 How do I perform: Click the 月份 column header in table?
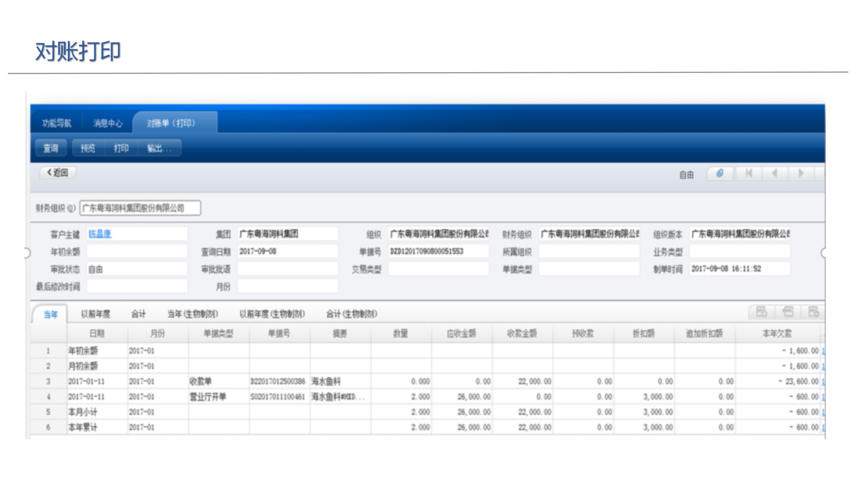[158, 333]
